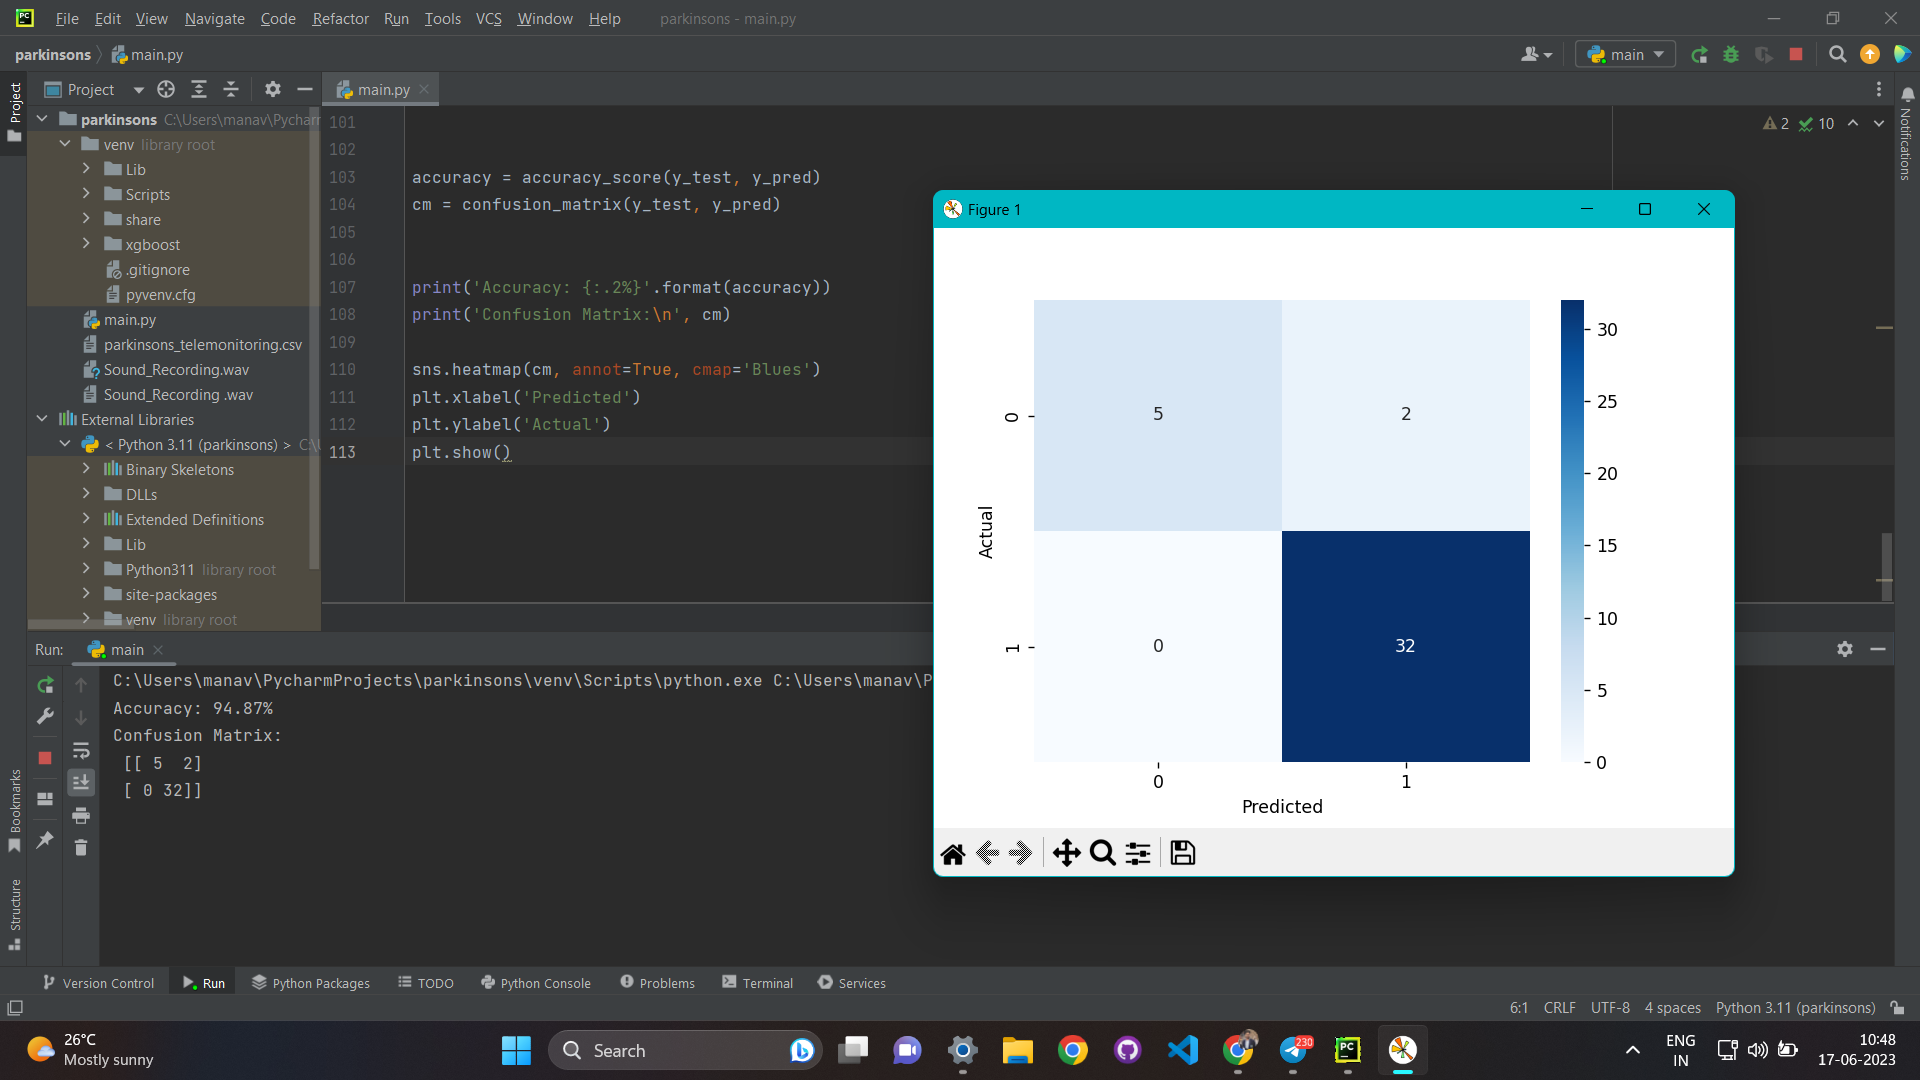This screenshot has height=1080, width=1920.
Task: Reset the figure view with Home icon
Action: coord(953,853)
